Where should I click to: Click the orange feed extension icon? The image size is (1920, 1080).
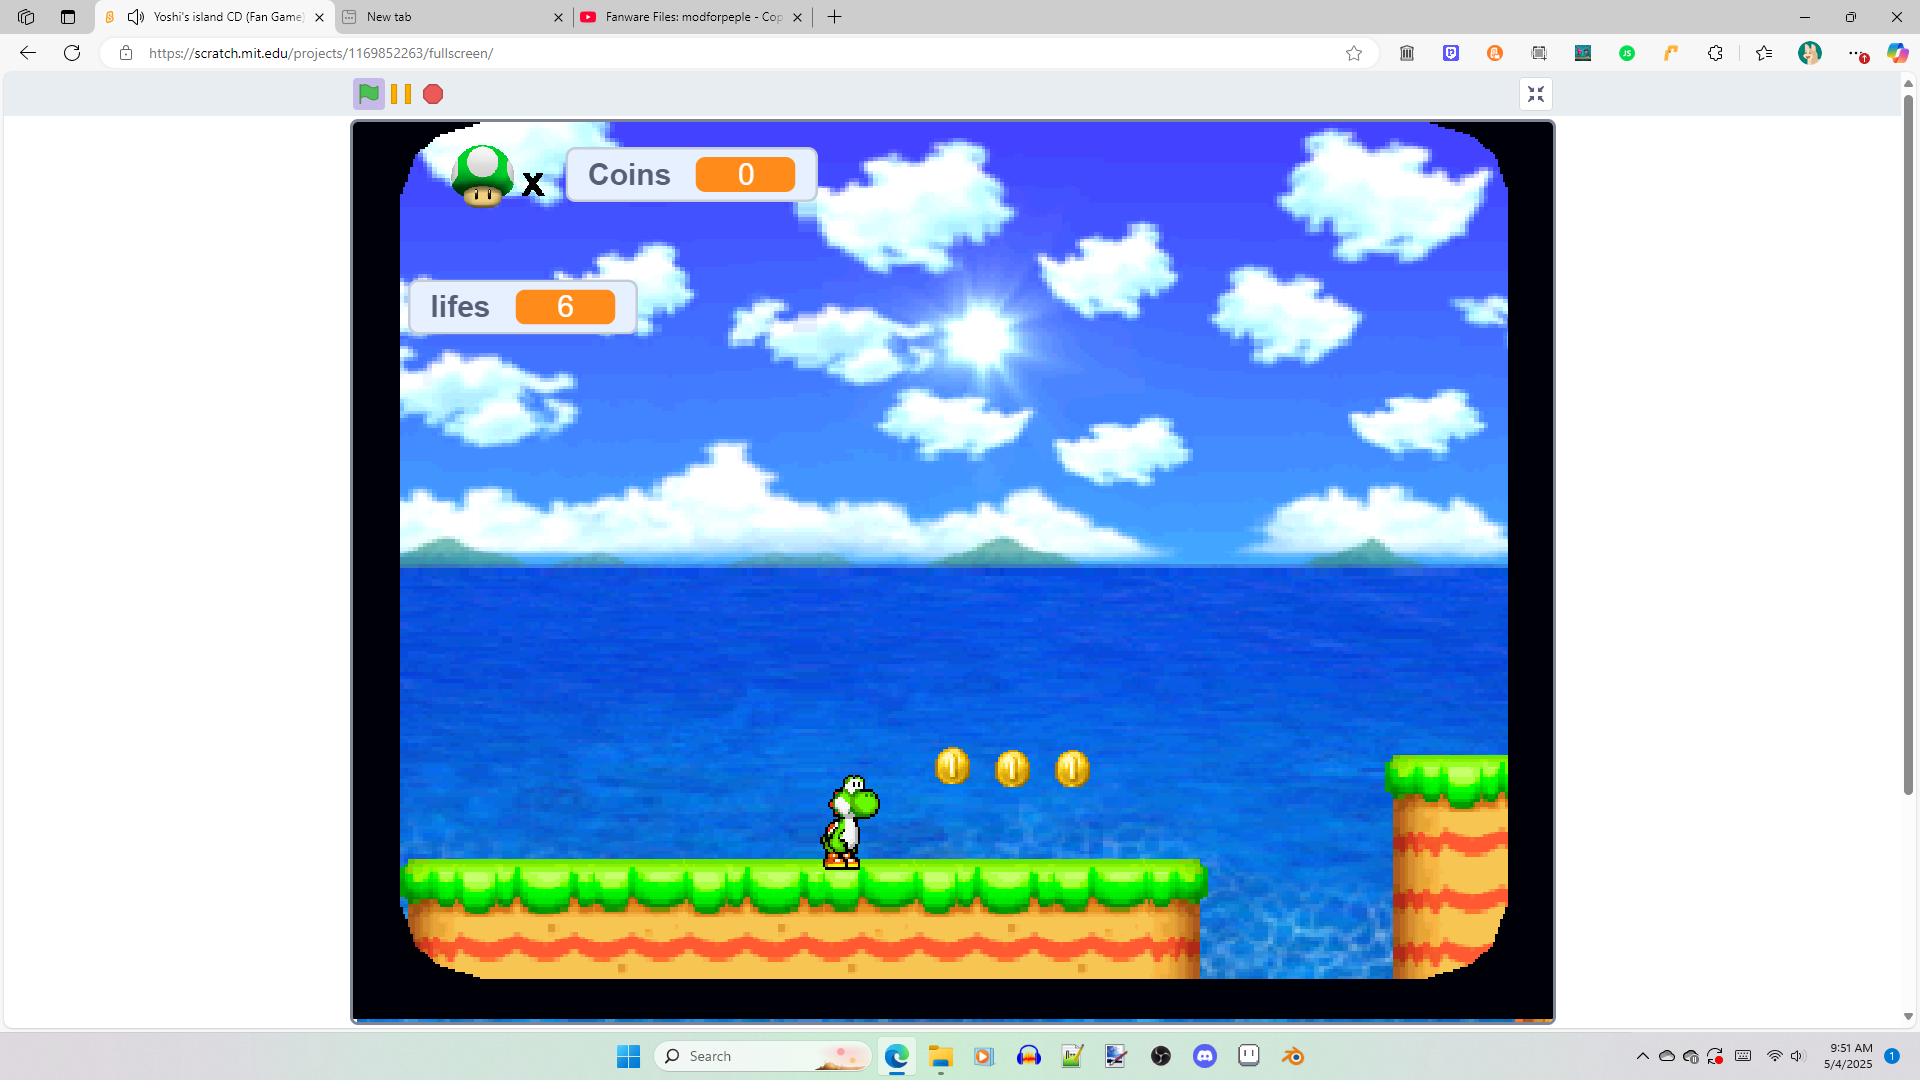[x=1671, y=53]
